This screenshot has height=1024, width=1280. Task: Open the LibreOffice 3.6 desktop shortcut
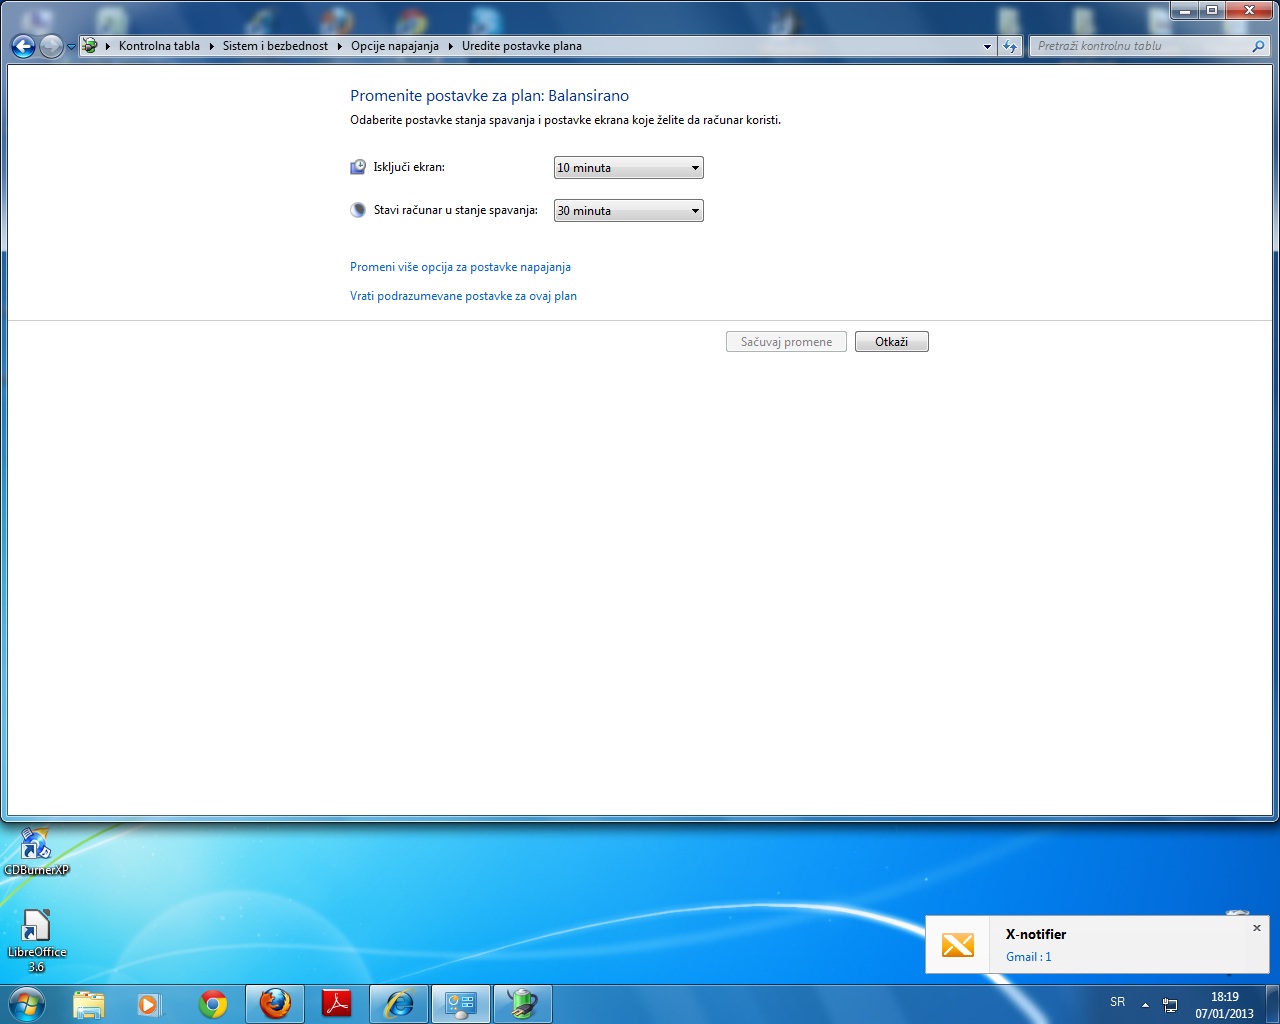pyautogui.click(x=37, y=941)
